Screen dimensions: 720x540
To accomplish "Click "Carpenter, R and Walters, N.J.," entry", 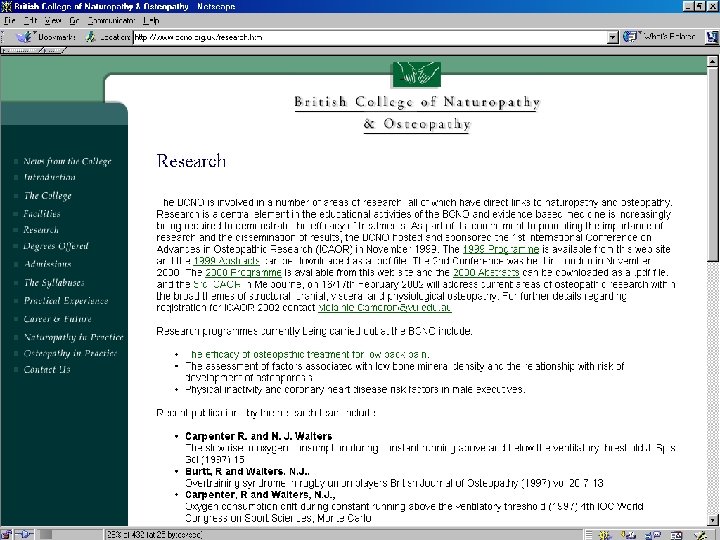I will click(x=260, y=495).
